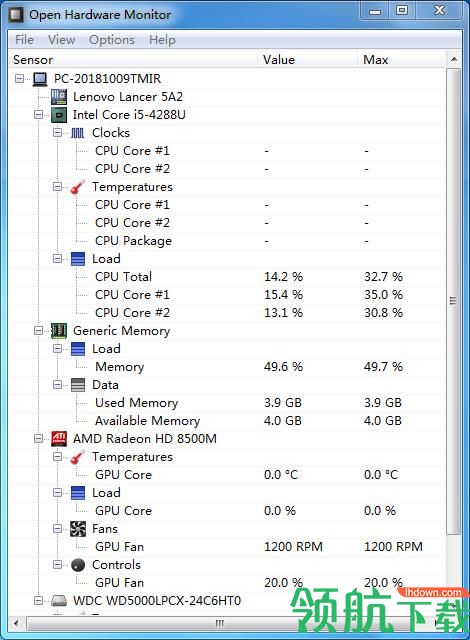The height and width of the screenshot is (640, 470).
Task: Click the 0.0 °C value in Value column
Action: pyautogui.click(x=281, y=475)
